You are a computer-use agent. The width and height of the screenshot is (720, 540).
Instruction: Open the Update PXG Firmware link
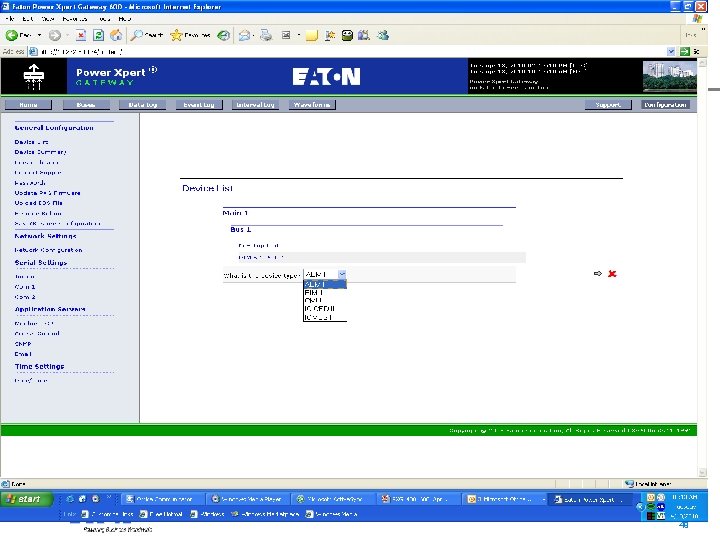click(47, 193)
